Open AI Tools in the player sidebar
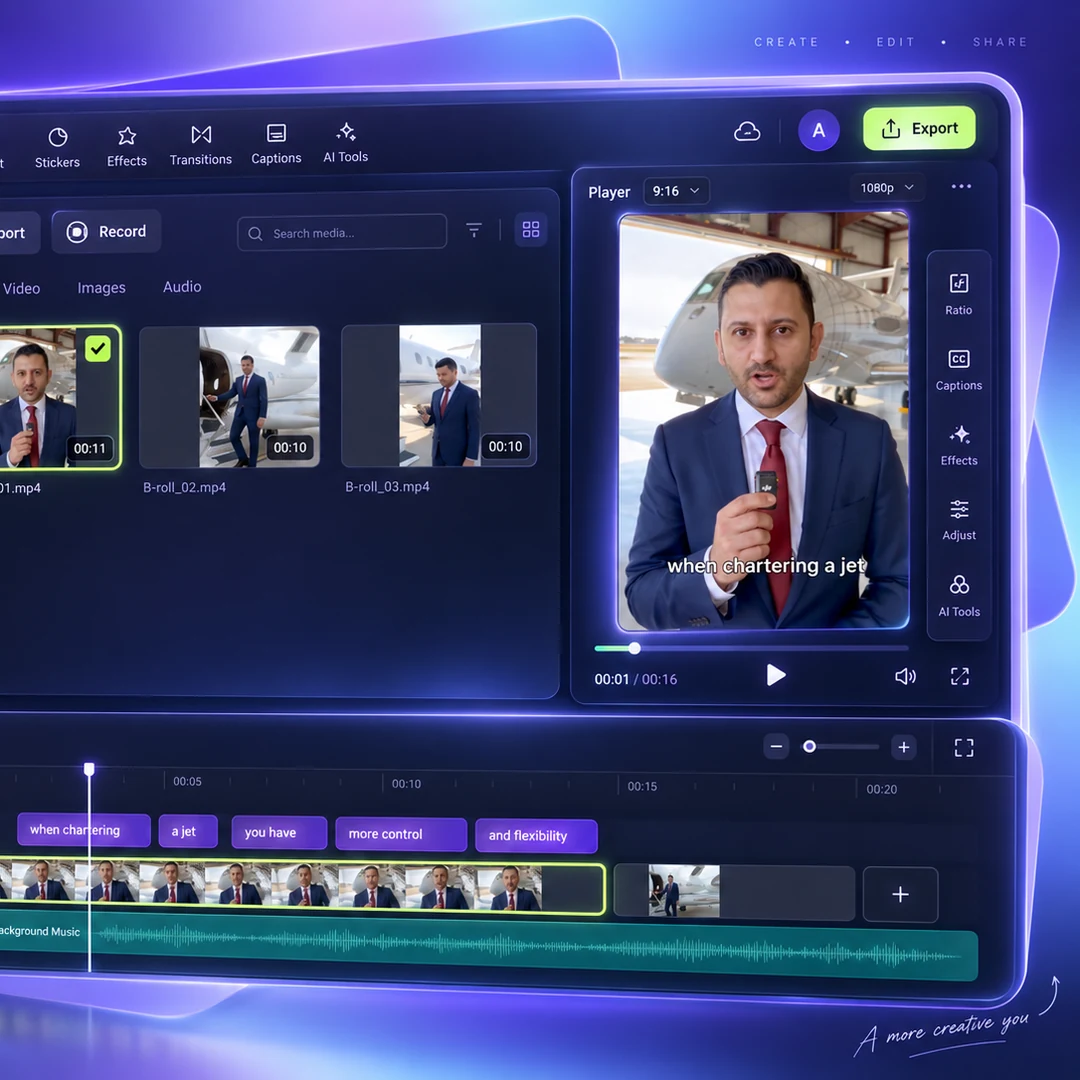This screenshot has height=1080, width=1080. [x=959, y=596]
